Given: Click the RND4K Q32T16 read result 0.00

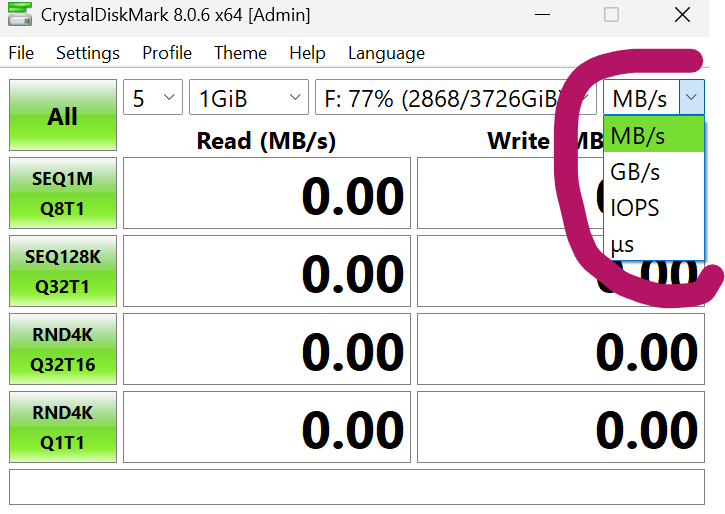Looking at the screenshot, I should [267, 349].
